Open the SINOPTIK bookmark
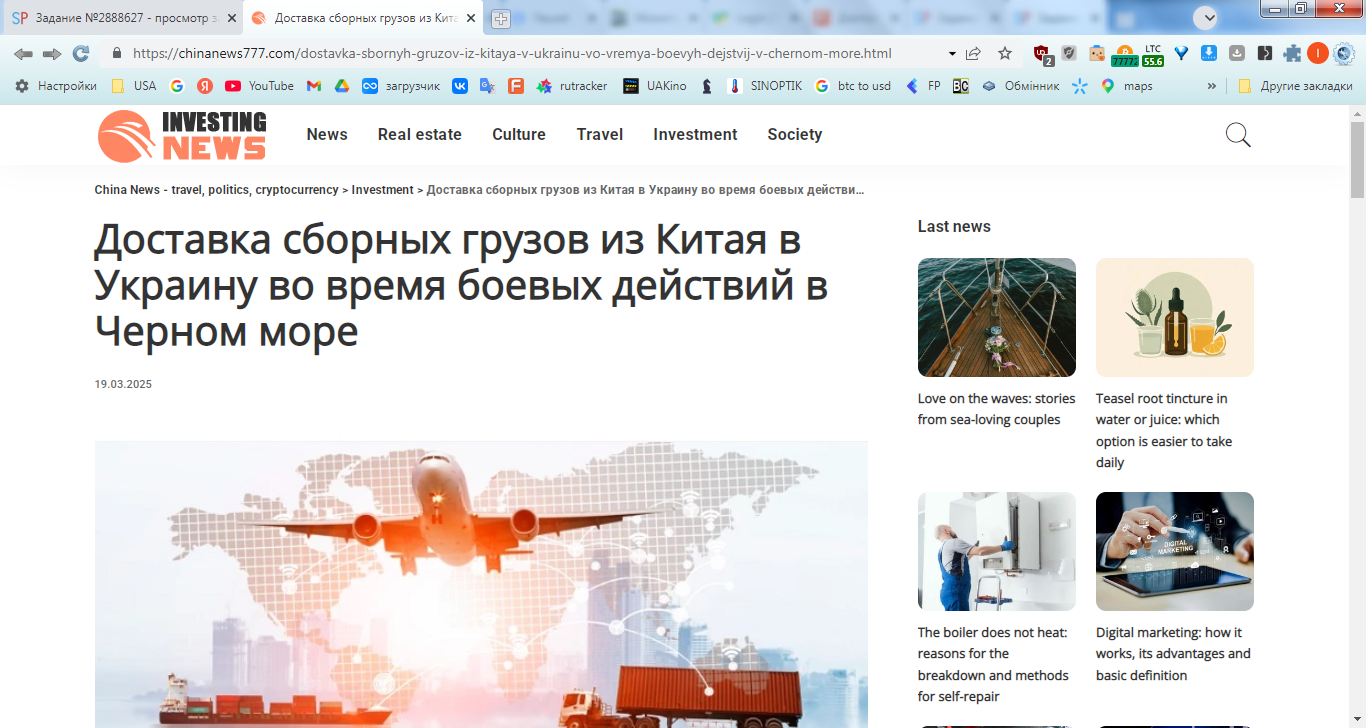1366x728 pixels. 765,86
